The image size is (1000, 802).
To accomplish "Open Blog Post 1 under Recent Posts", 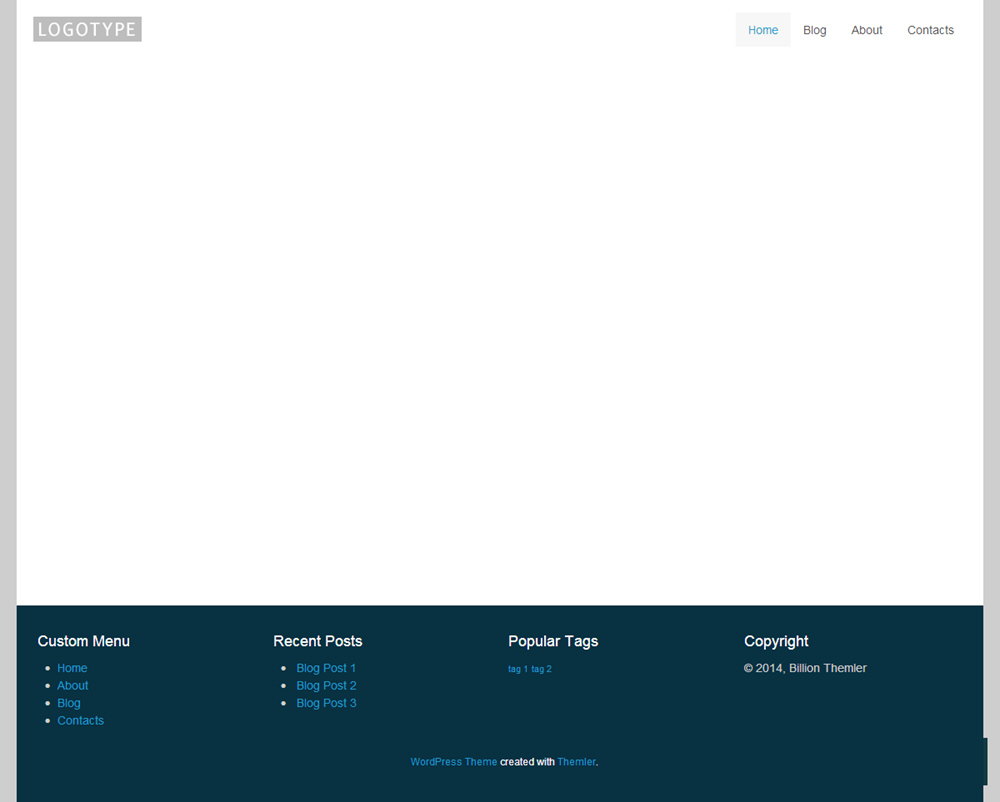I will [x=326, y=668].
